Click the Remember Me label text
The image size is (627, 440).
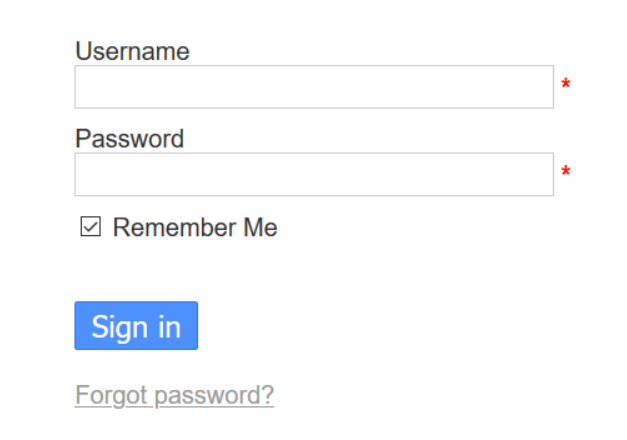tap(195, 228)
